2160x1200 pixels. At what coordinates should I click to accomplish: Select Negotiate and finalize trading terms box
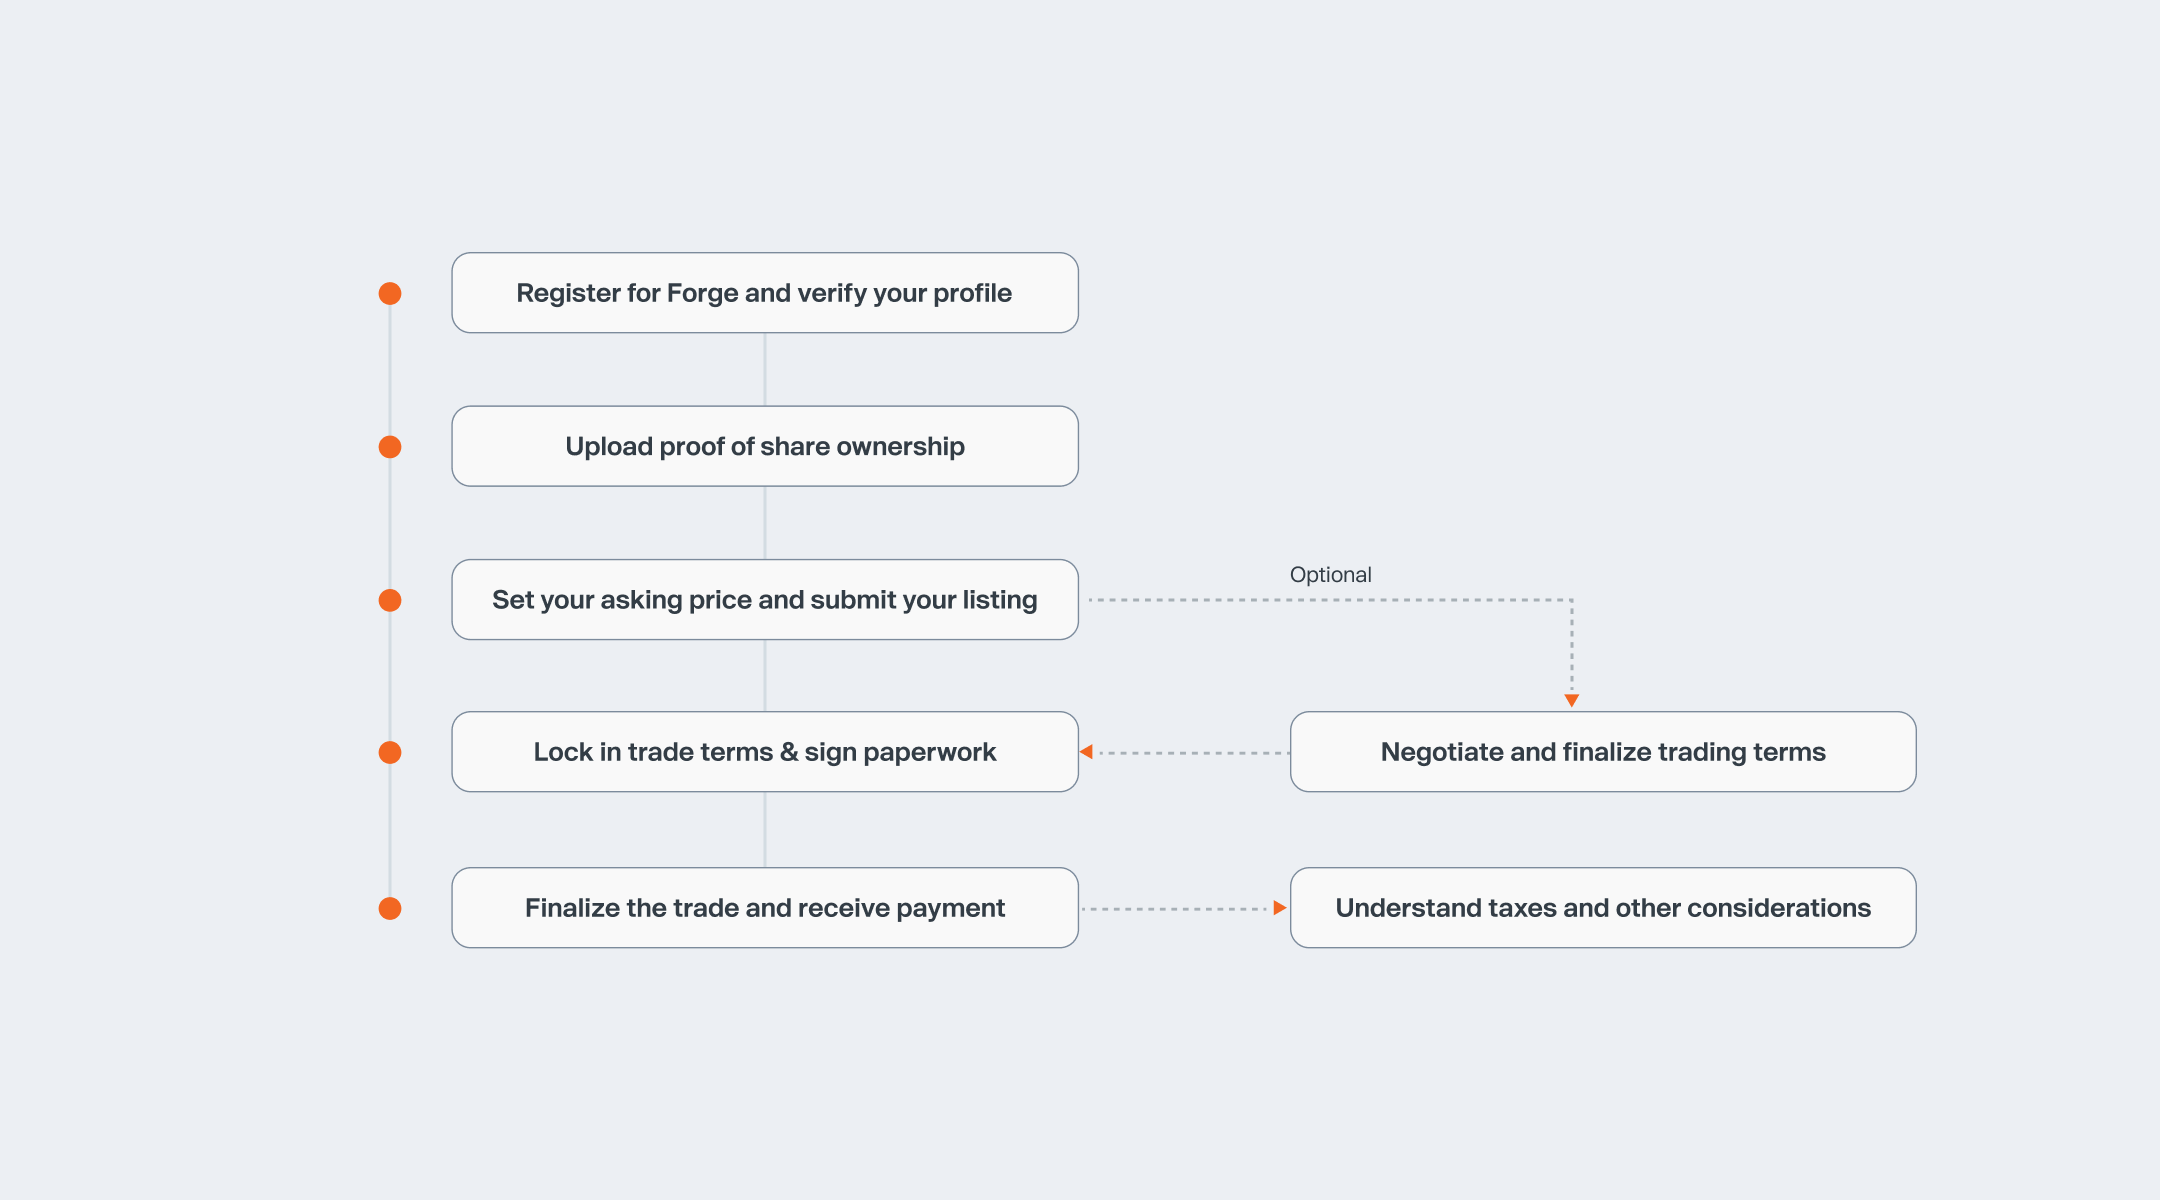[1603, 752]
